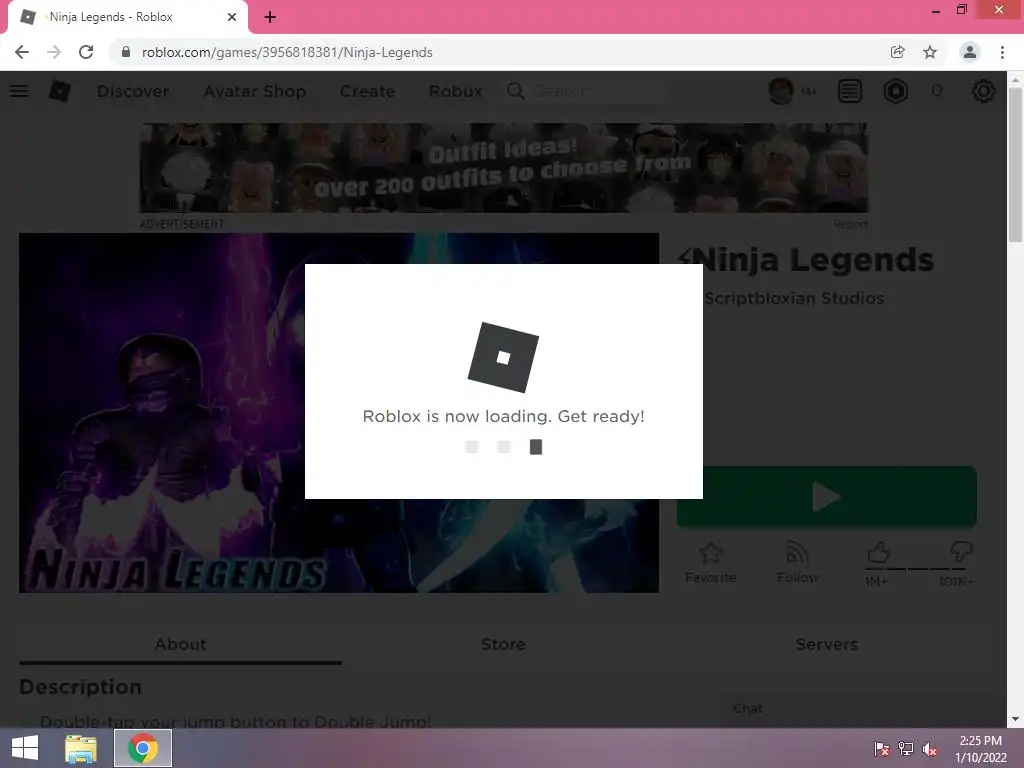Open the Chrome three-dot menu
The height and width of the screenshot is (768, 1024).
pos(1002,52)
